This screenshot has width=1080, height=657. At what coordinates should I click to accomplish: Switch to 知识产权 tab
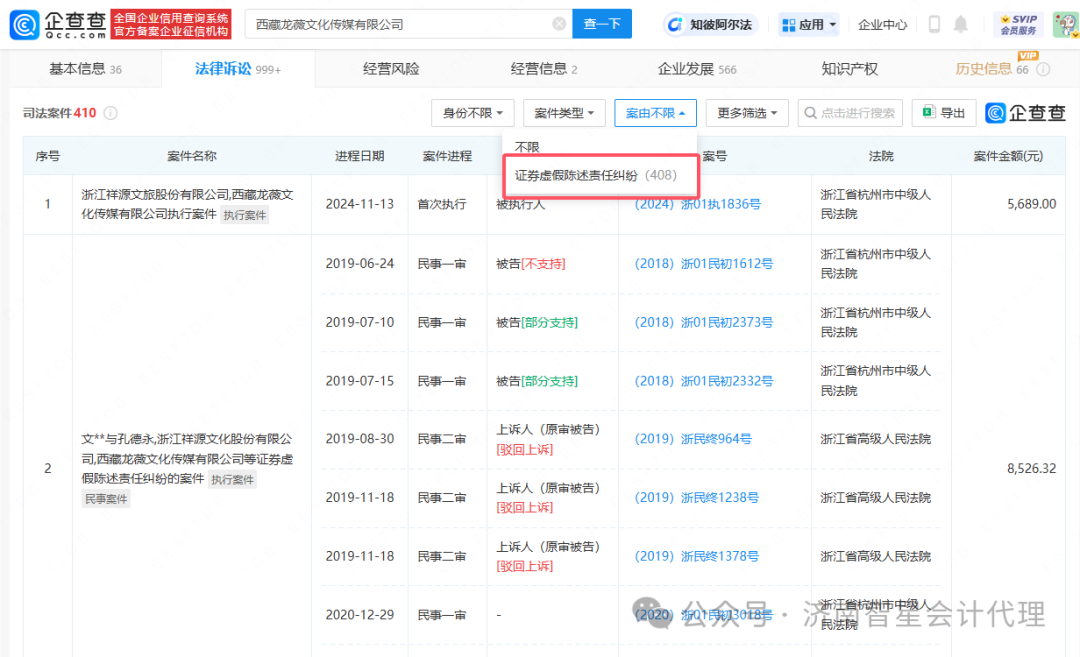point(849,69)
